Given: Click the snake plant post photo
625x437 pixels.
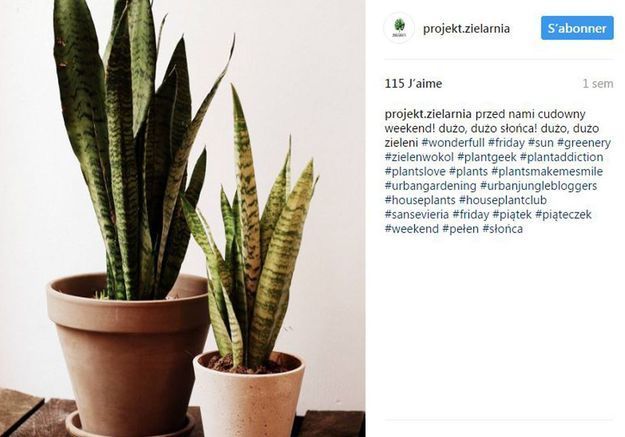Looking at the screenshot, I should [183, 218].
